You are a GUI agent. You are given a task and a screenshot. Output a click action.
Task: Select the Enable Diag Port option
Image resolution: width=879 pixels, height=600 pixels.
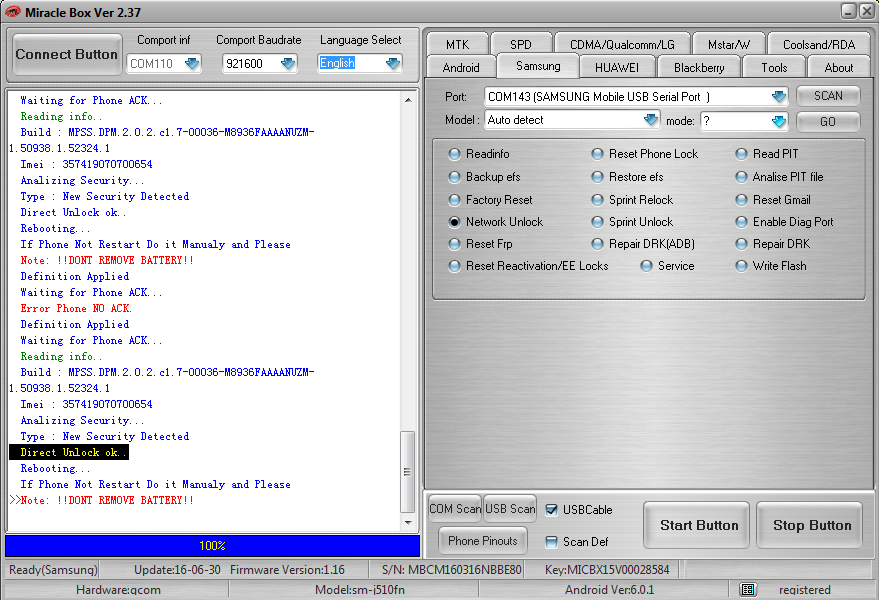(x=742, y=222)
